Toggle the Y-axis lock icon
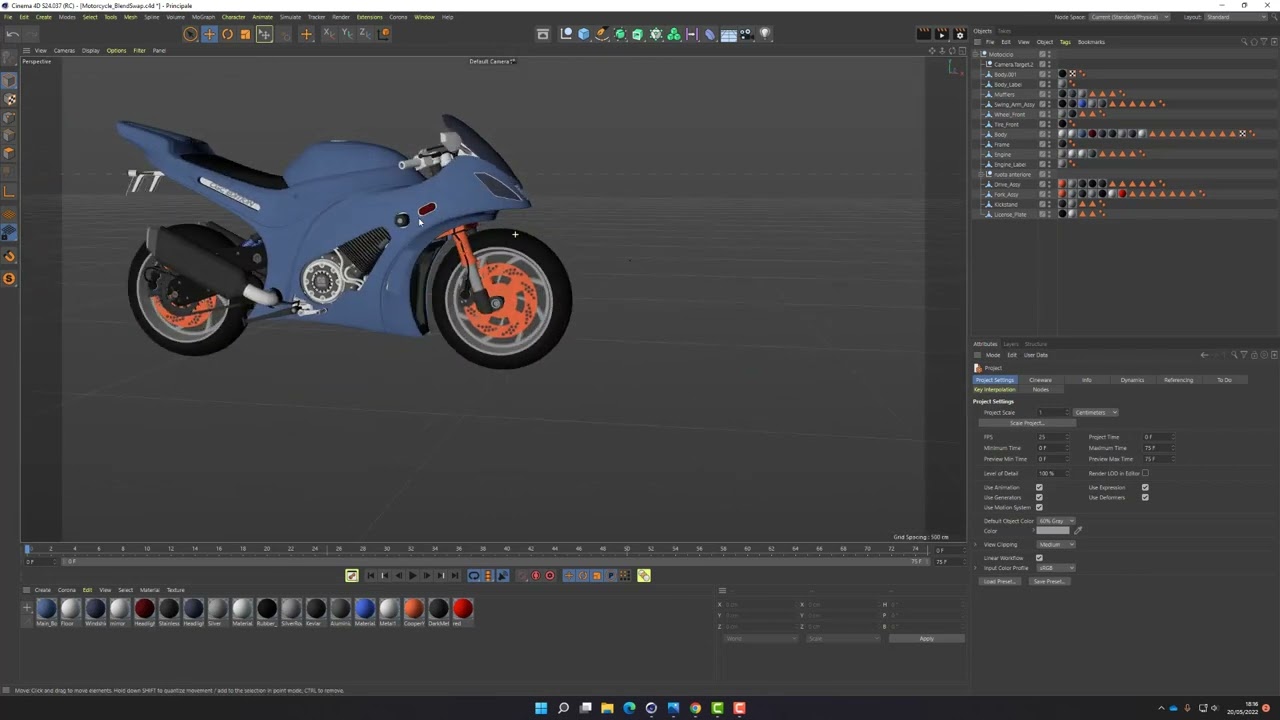 [x=347, y=34]
